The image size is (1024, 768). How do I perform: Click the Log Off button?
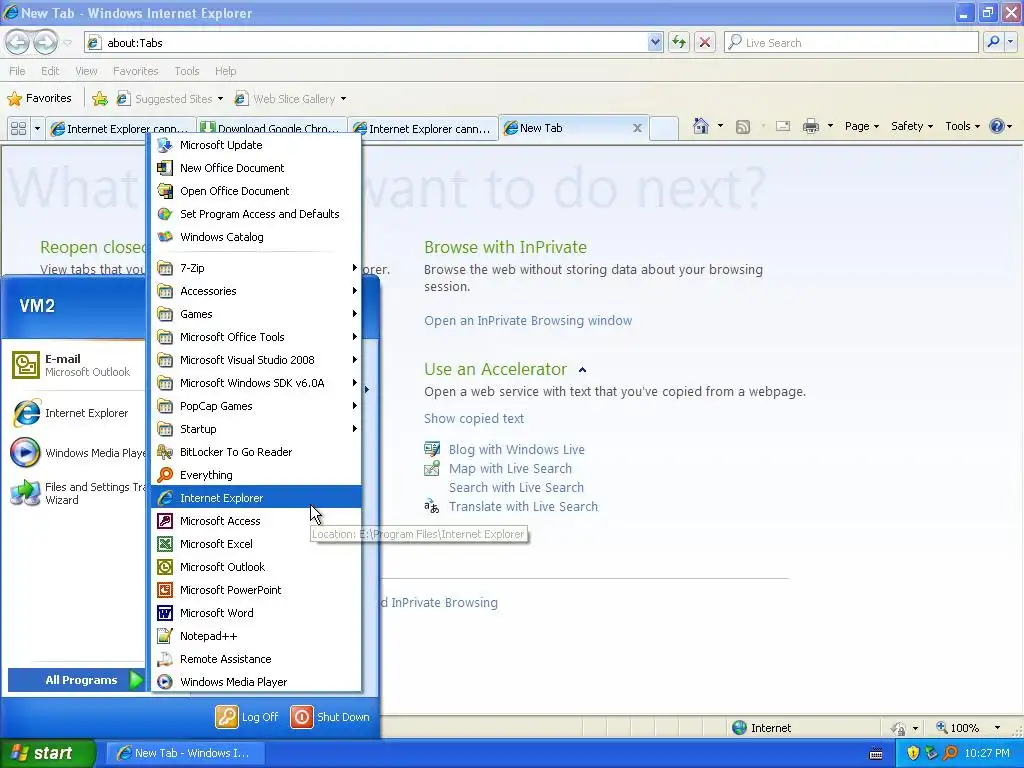(x=248, y=716)
